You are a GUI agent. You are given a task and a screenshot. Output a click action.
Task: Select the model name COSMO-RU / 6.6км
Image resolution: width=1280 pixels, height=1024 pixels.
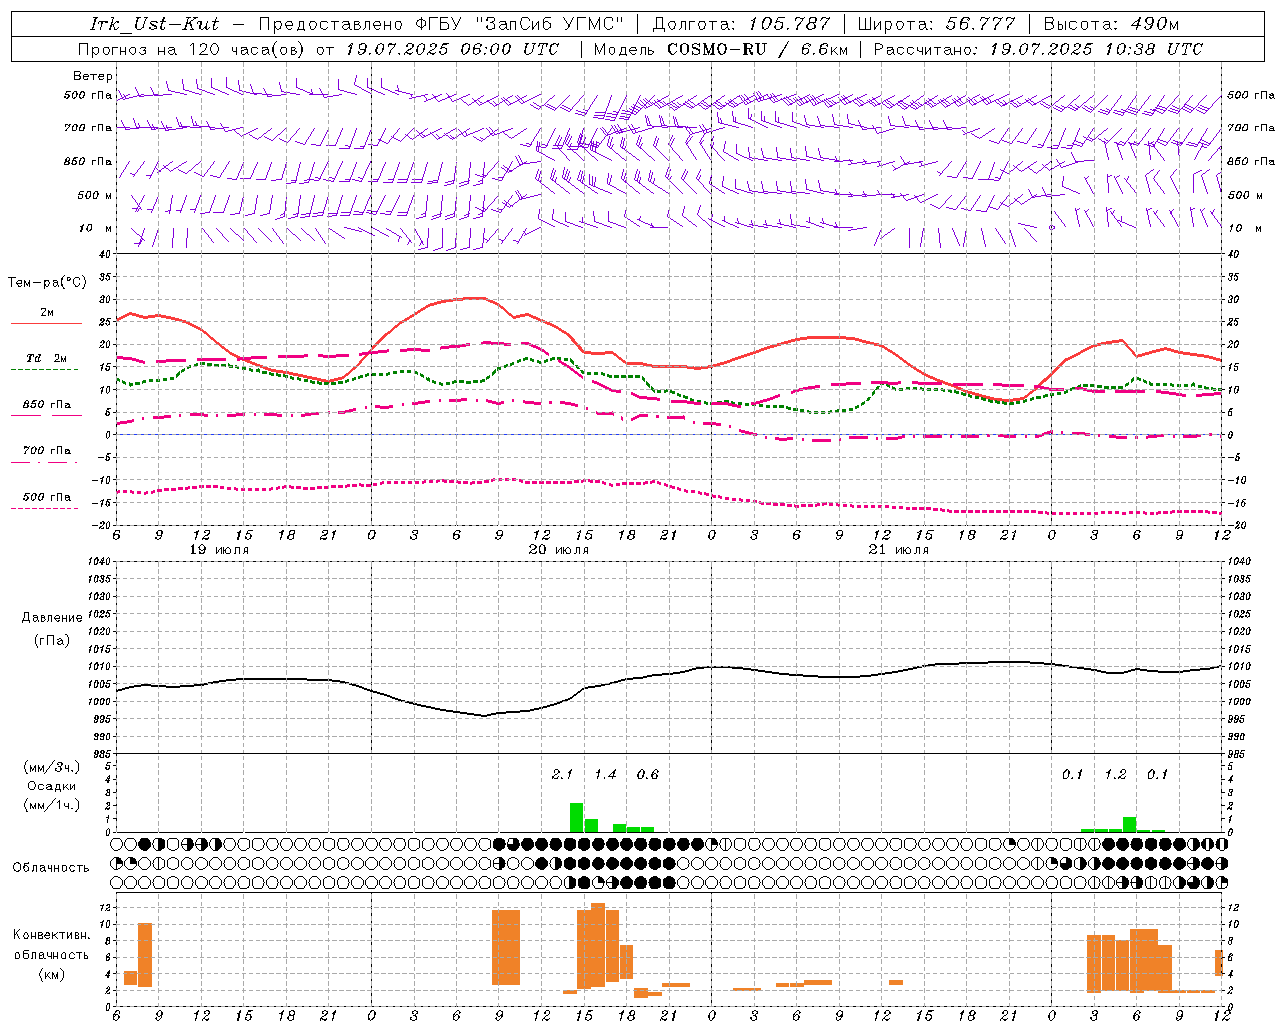pos(757,49)
